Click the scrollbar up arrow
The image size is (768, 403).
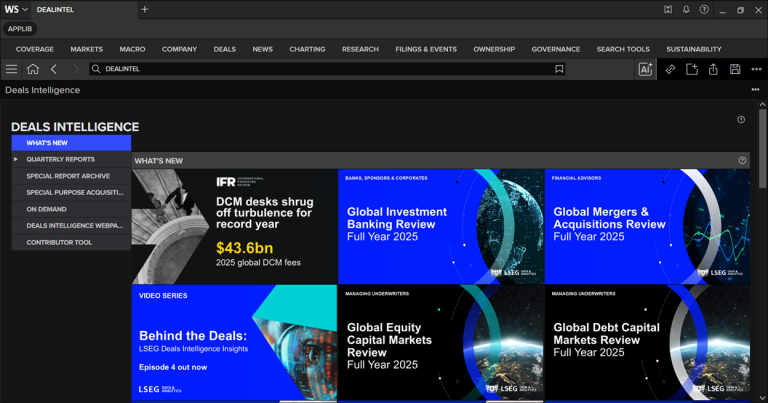pyautogui.click(x=762, y=104)
